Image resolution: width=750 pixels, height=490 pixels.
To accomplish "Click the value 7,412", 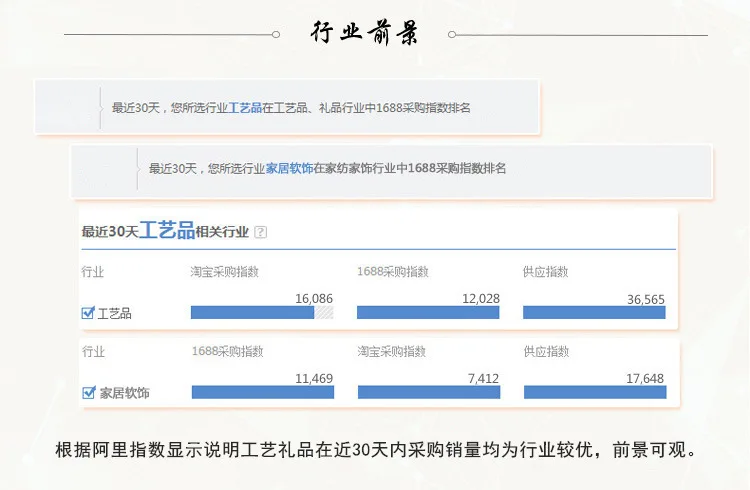I will pyautogui.click(x=483, y=379).
